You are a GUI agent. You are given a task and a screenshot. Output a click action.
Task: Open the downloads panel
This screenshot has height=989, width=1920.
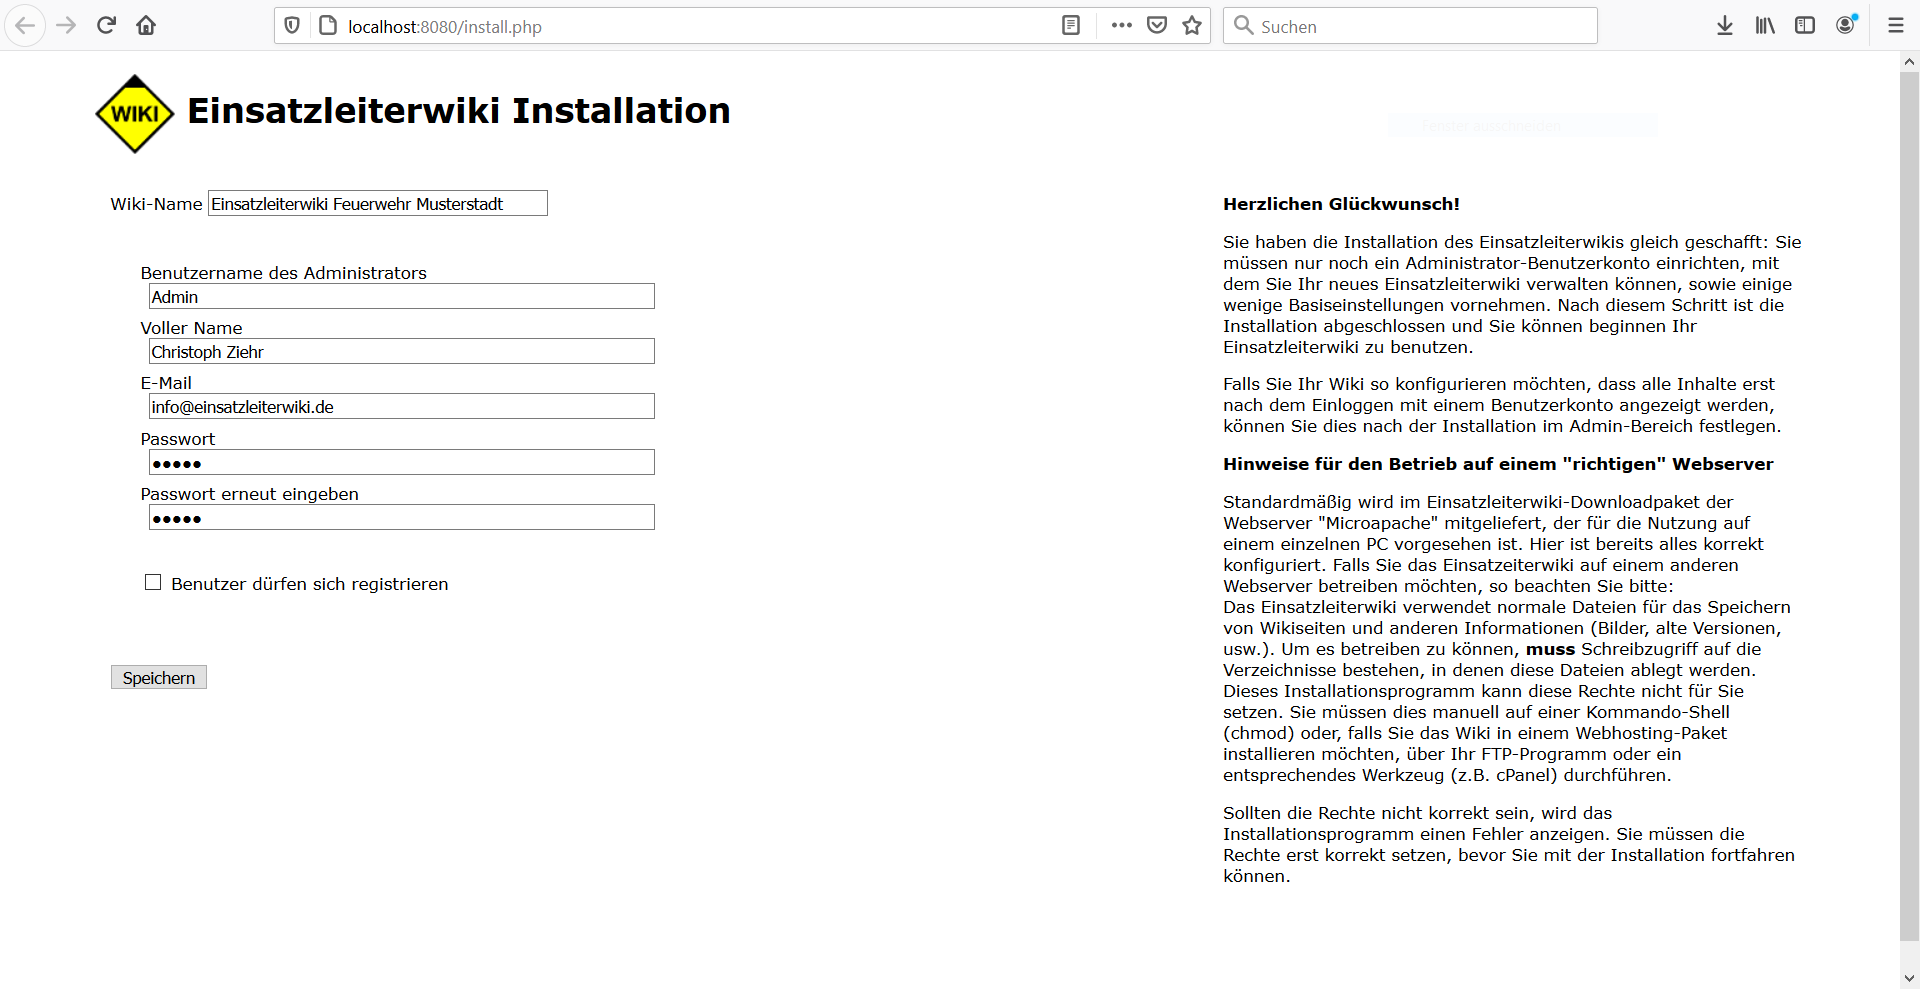tap(1725, 26)
